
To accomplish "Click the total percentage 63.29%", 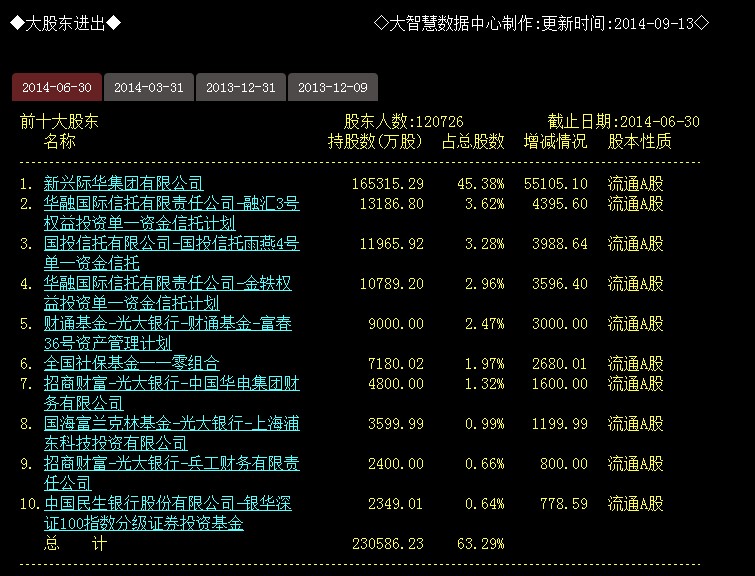I will point(481,544).
